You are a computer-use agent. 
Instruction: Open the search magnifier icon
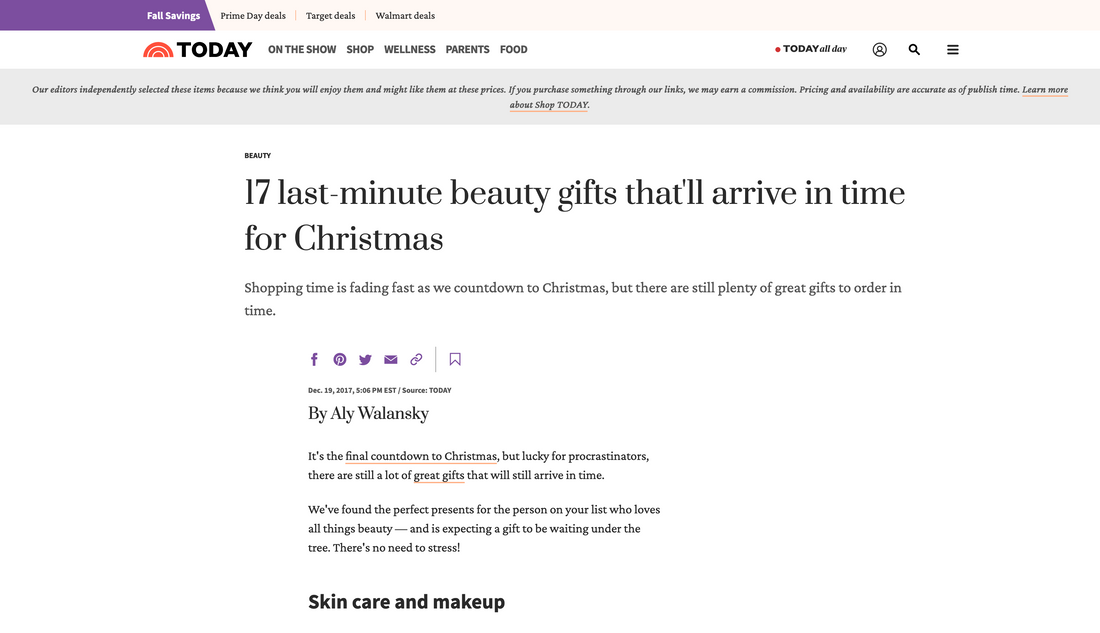coord(914,49)
